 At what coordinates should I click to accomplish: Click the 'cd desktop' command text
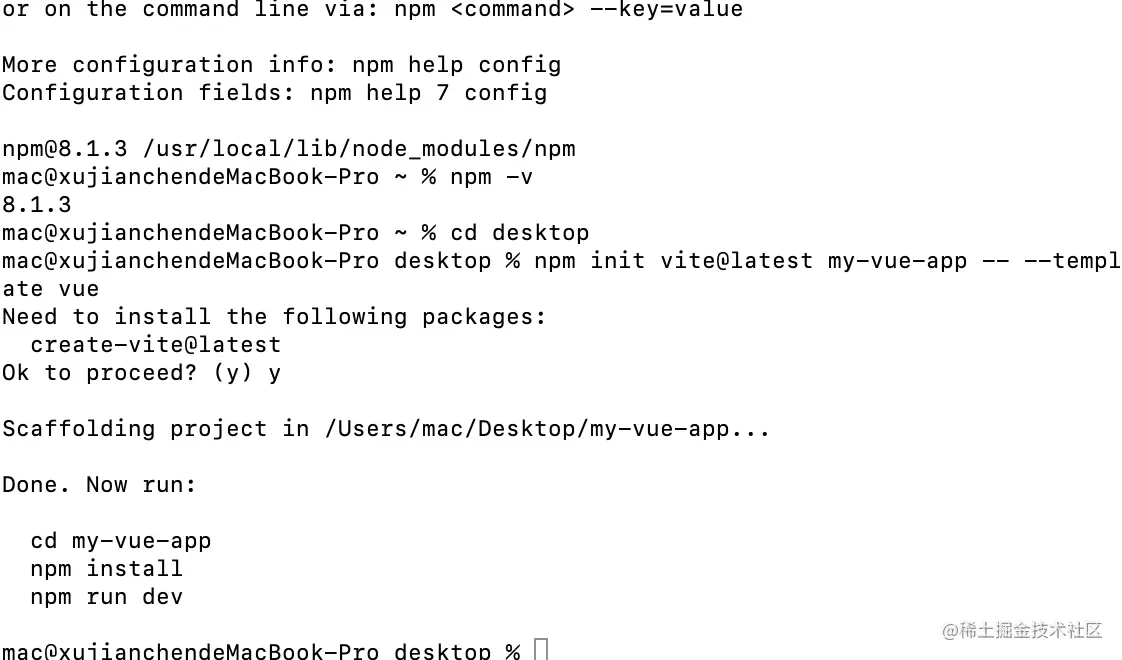pyautogui.click(x=519, y=233)
